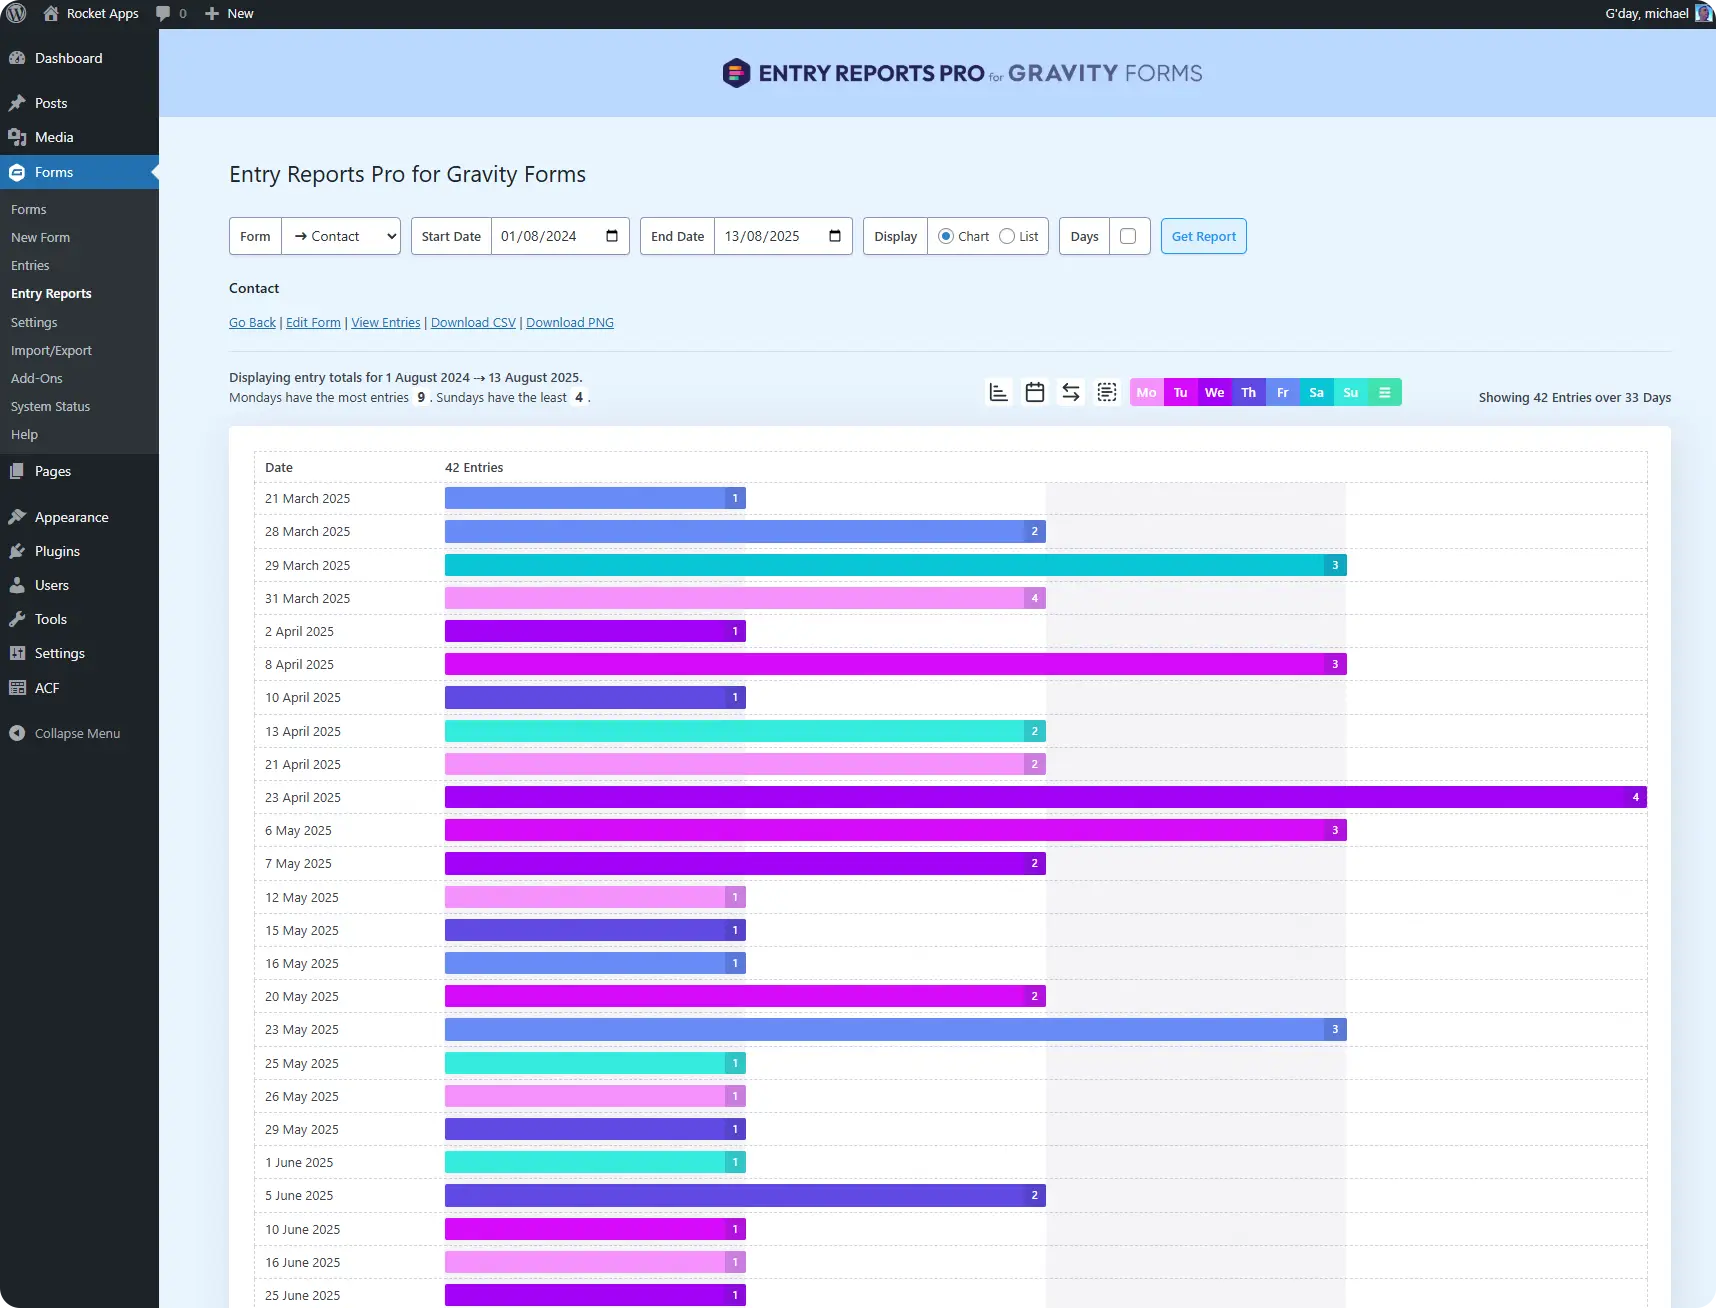This screenshot has height=1308, width=1716.
Task: Select the List display radio button
Action: (1007, 236)
